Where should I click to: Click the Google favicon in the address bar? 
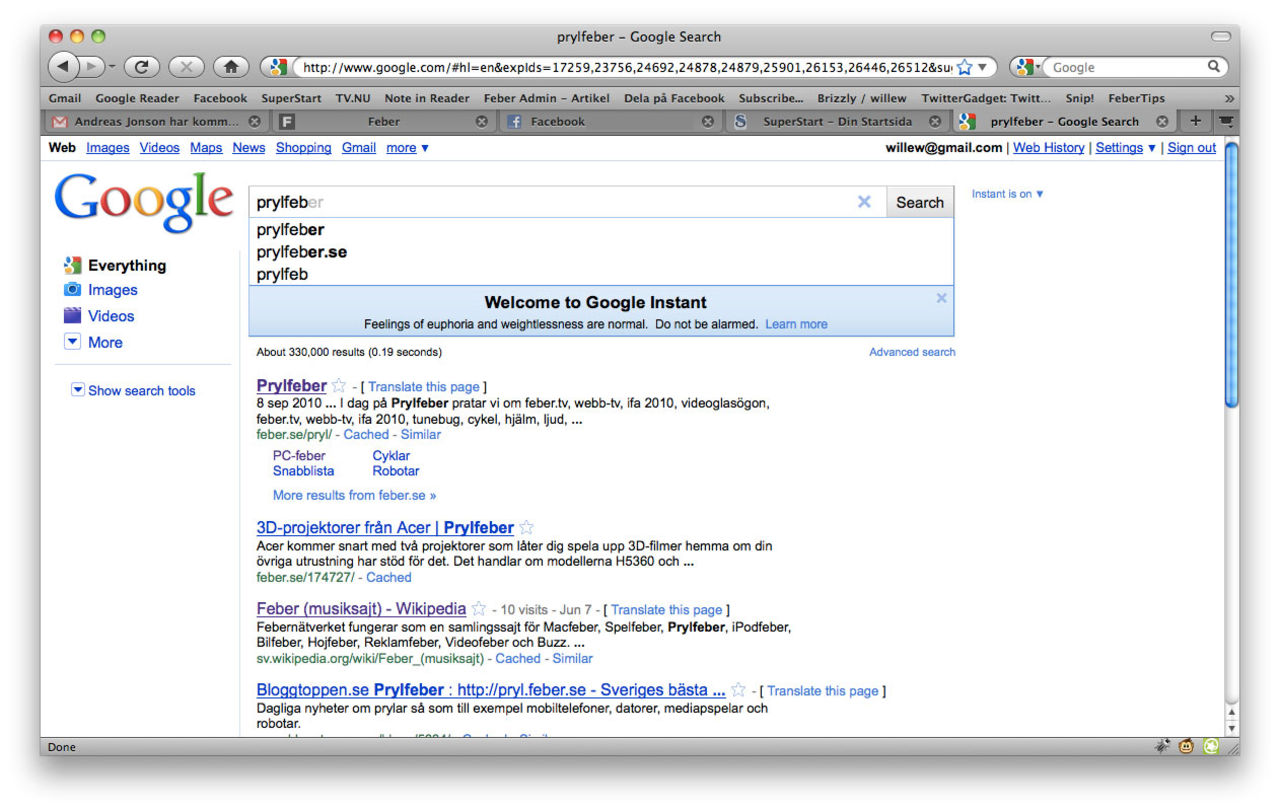(277, 66)
